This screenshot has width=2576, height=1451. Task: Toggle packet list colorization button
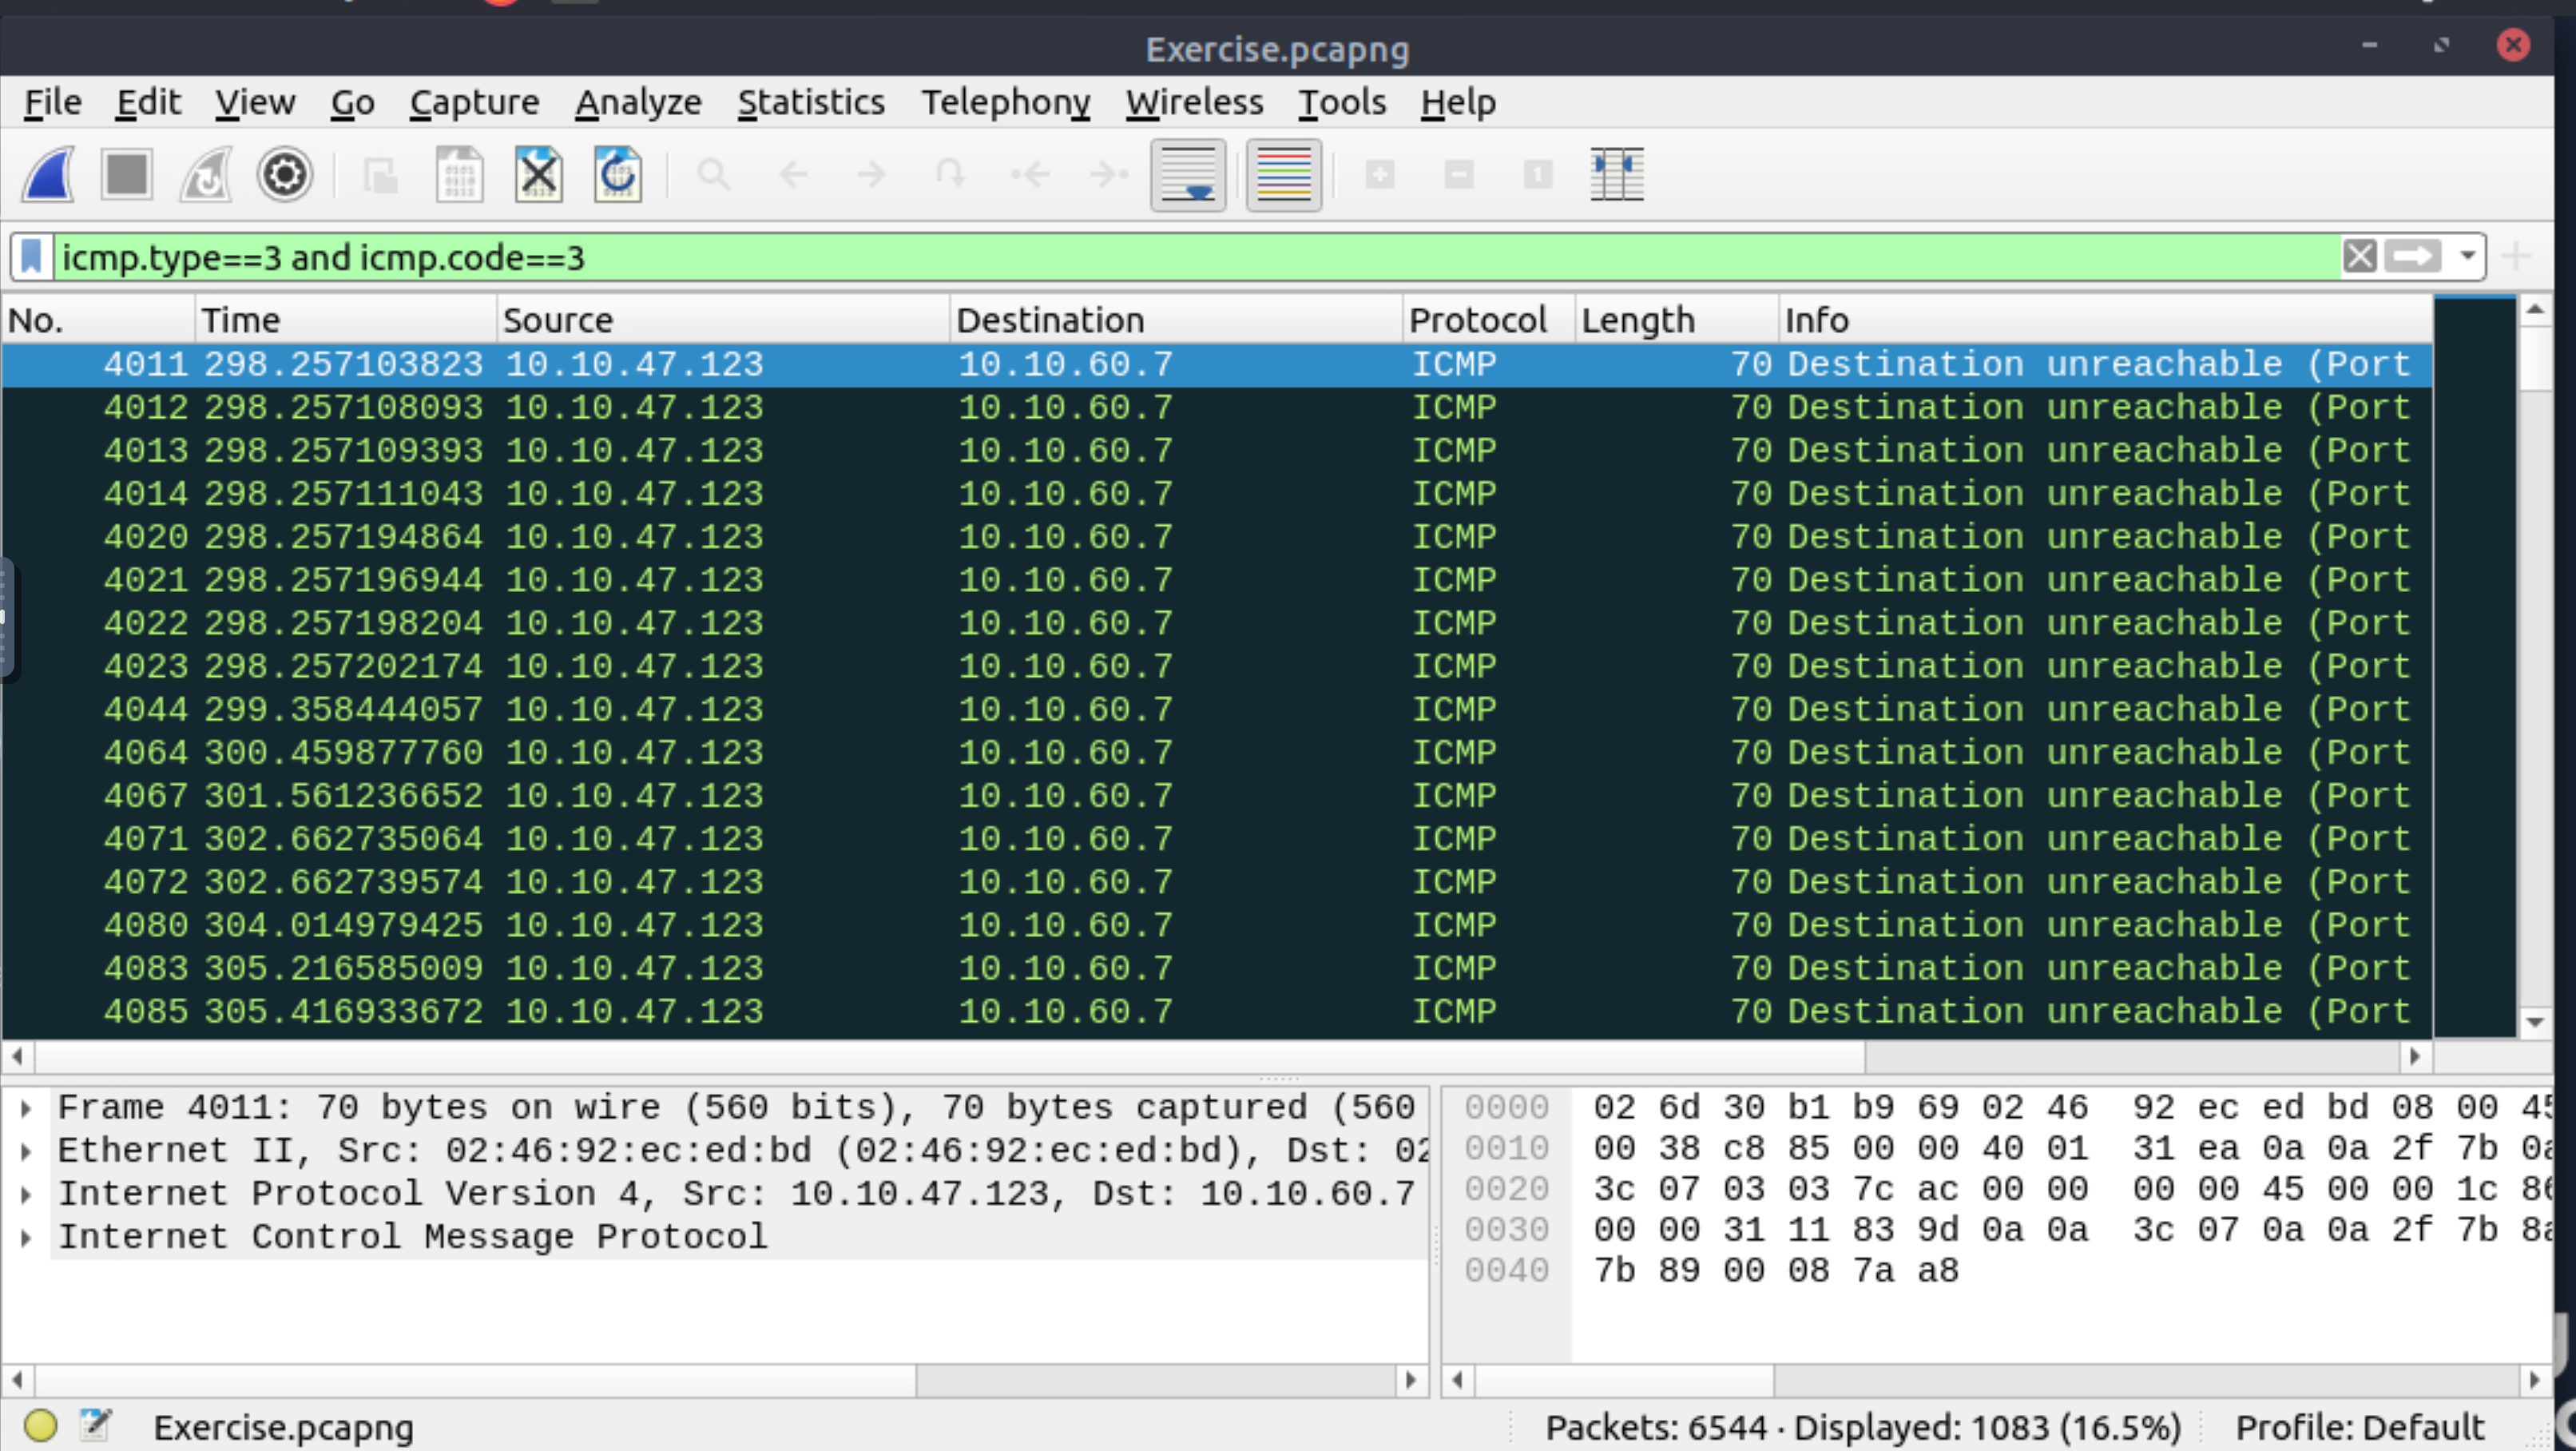[1283, 175]
